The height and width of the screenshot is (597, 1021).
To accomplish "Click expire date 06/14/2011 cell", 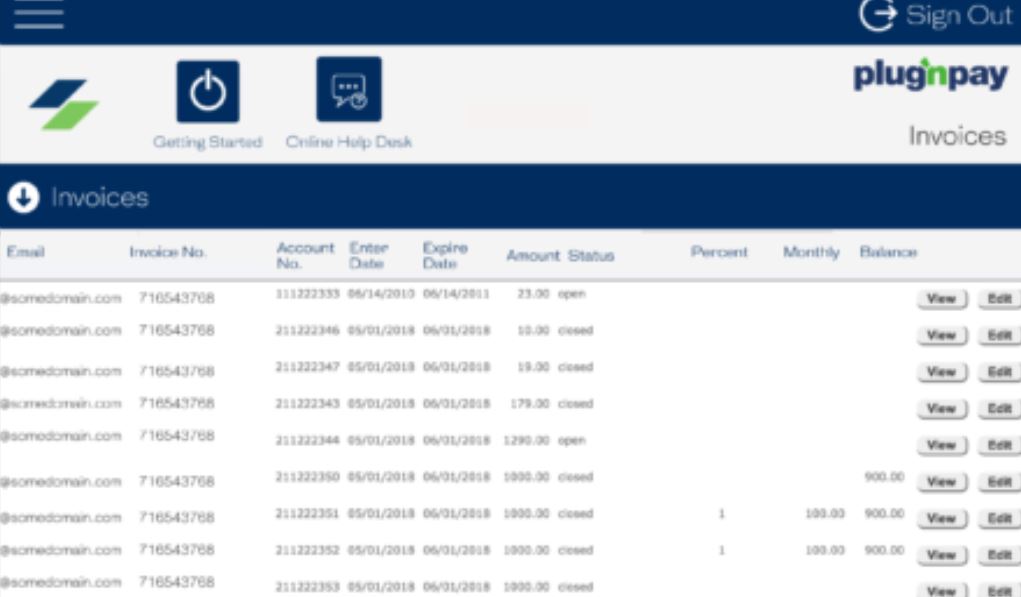I will (x=456, y=294).
